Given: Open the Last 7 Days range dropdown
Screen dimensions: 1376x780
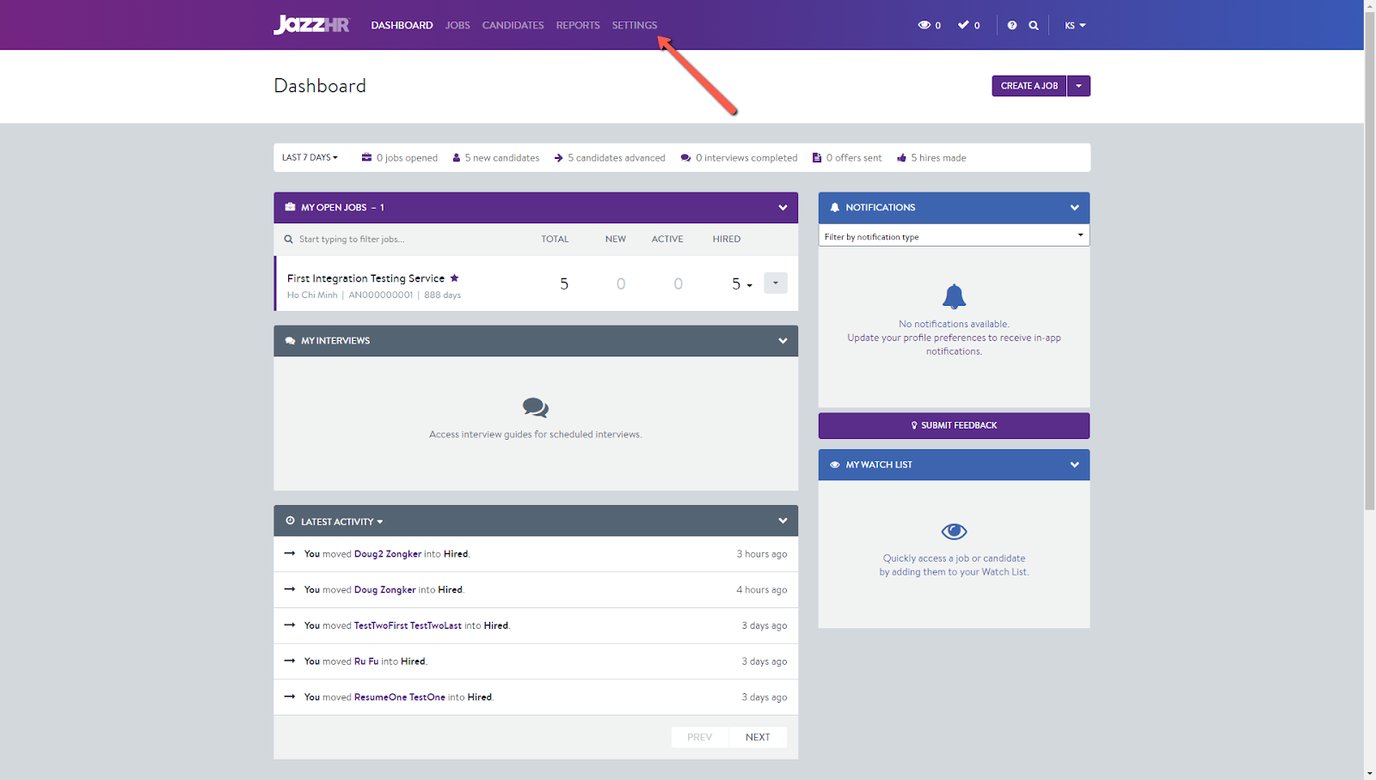Looking at the screenshot, I should 309,158.
